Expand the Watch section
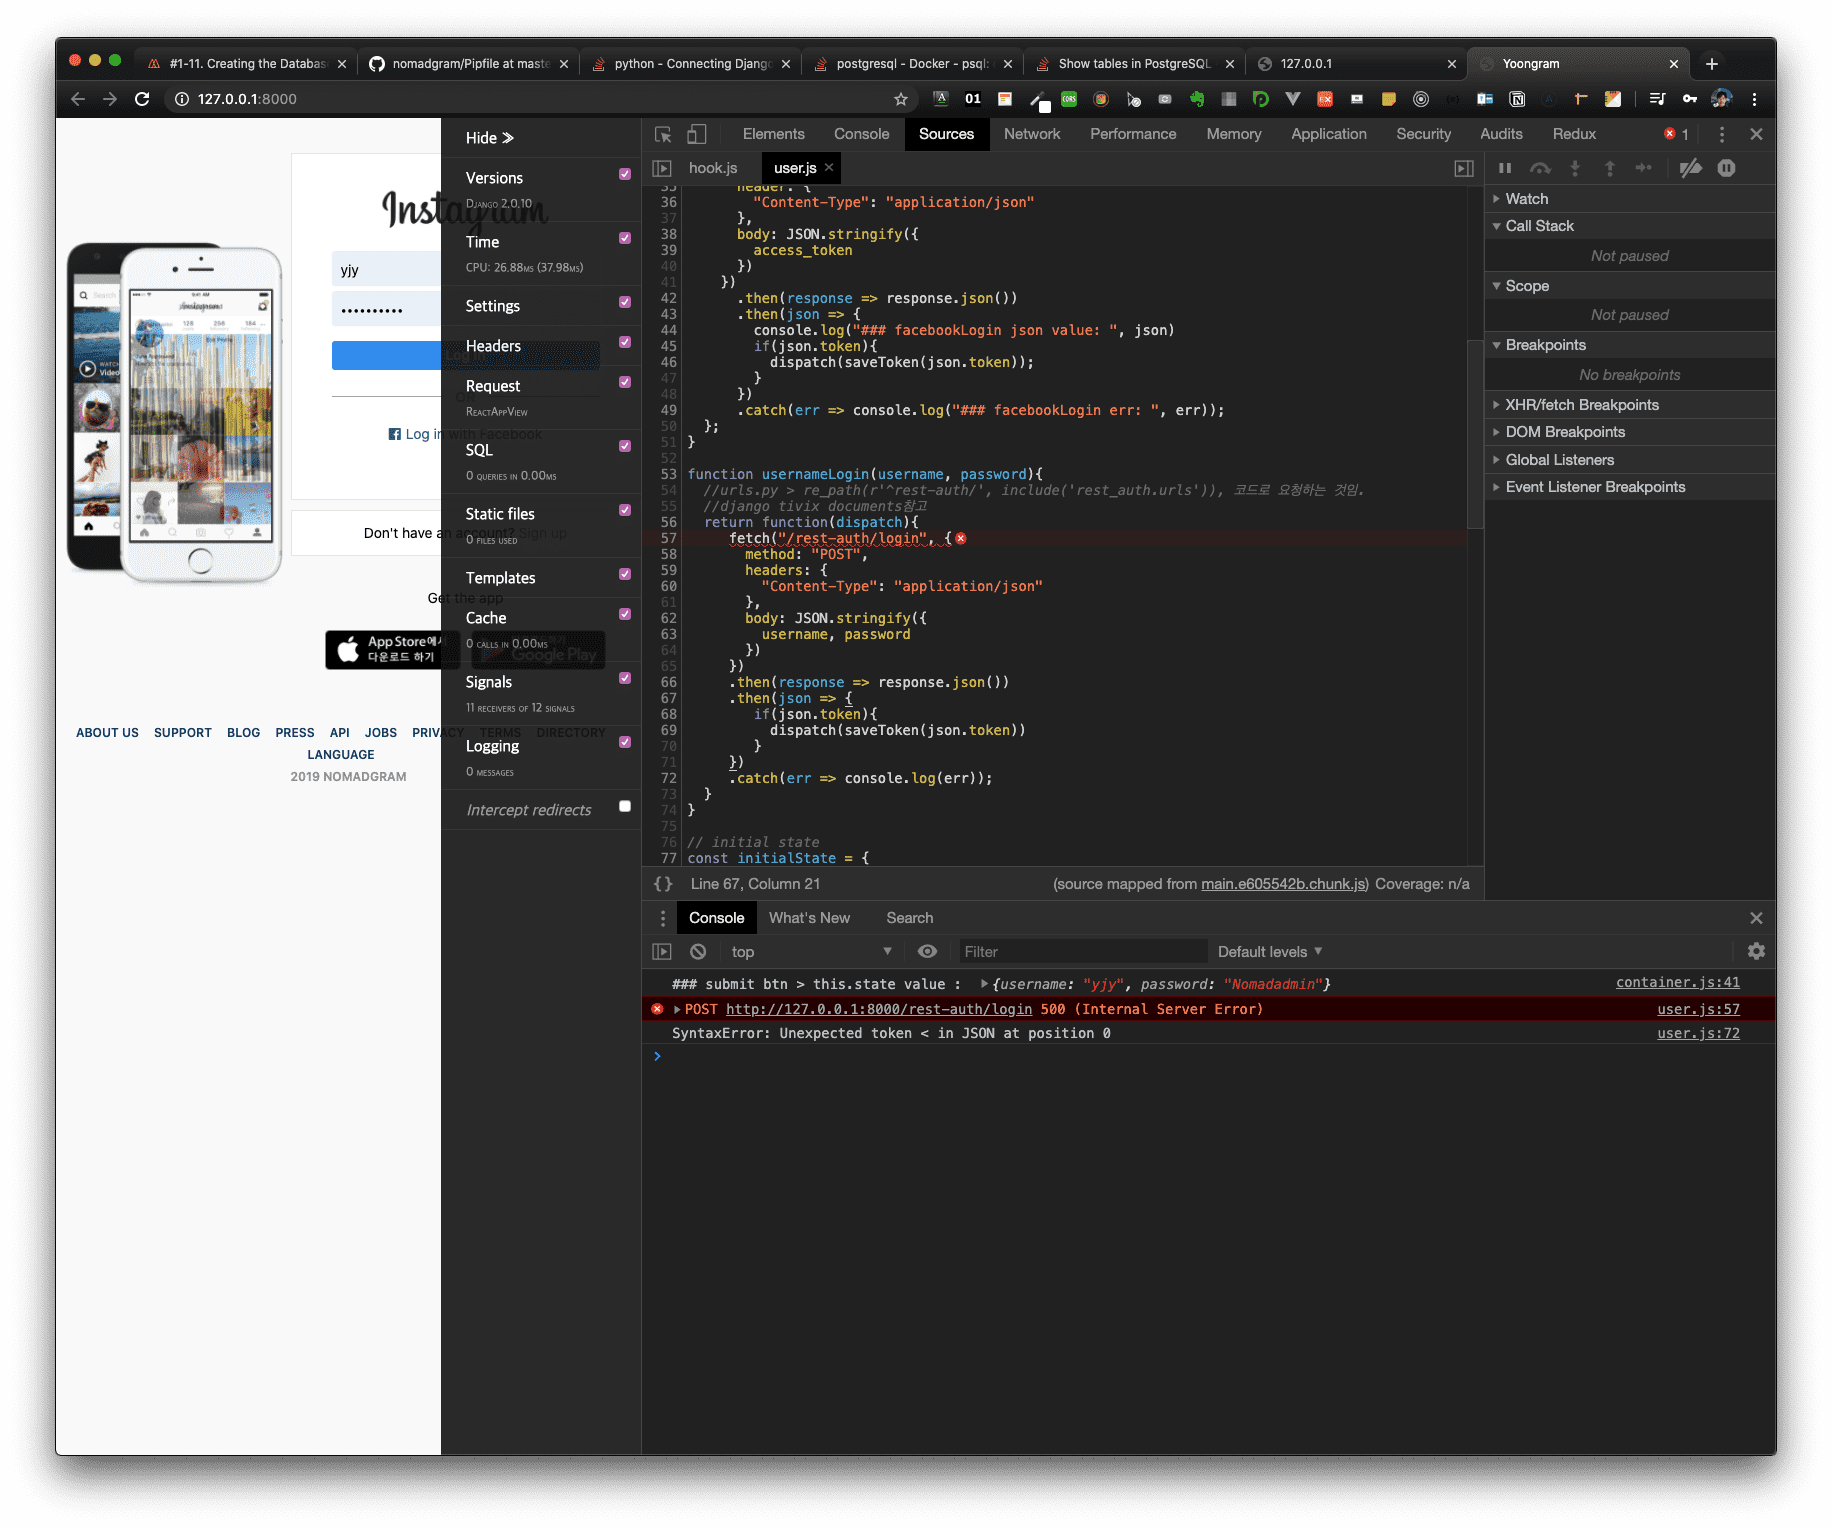Screen dimensions: 1832x1529 (1526, 199)
